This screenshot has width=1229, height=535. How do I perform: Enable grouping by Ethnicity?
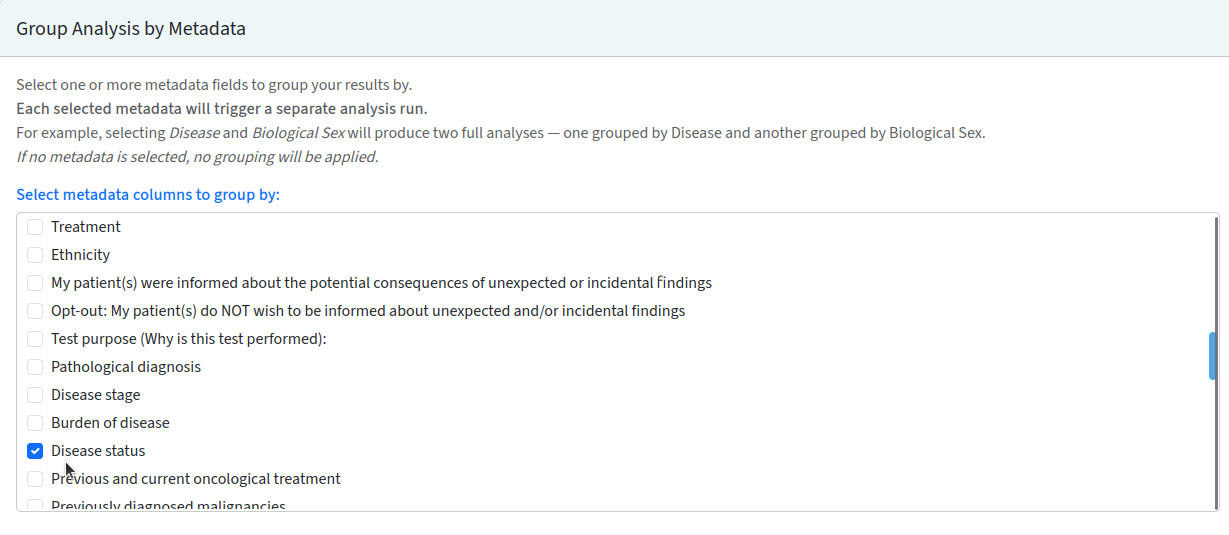[x=35, y=255]
